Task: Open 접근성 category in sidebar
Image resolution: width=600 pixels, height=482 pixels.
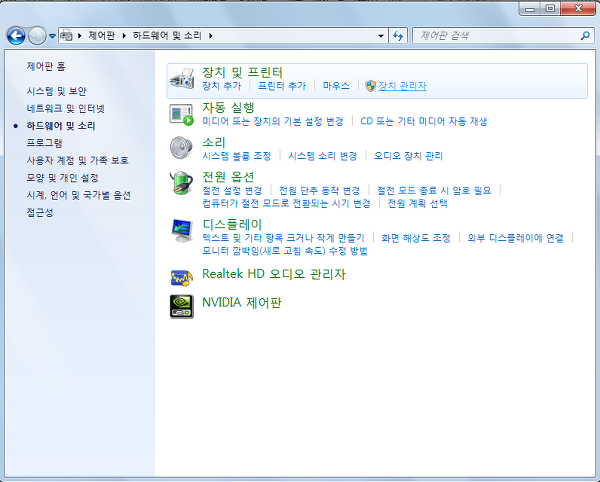Action: [40, 212]
